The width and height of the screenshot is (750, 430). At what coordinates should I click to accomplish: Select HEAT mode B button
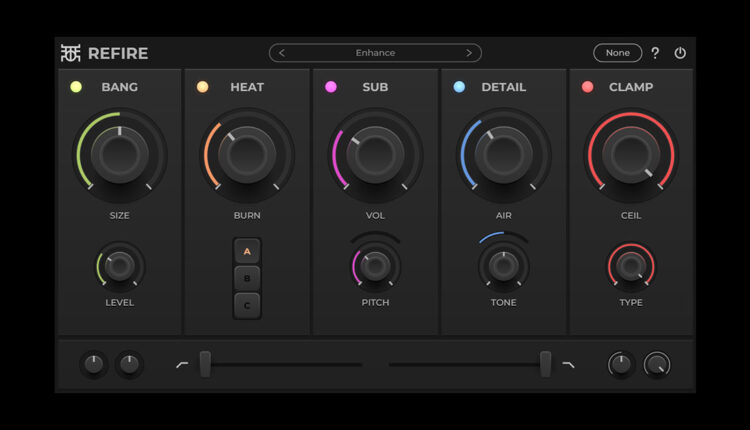(x=247, y=278)
